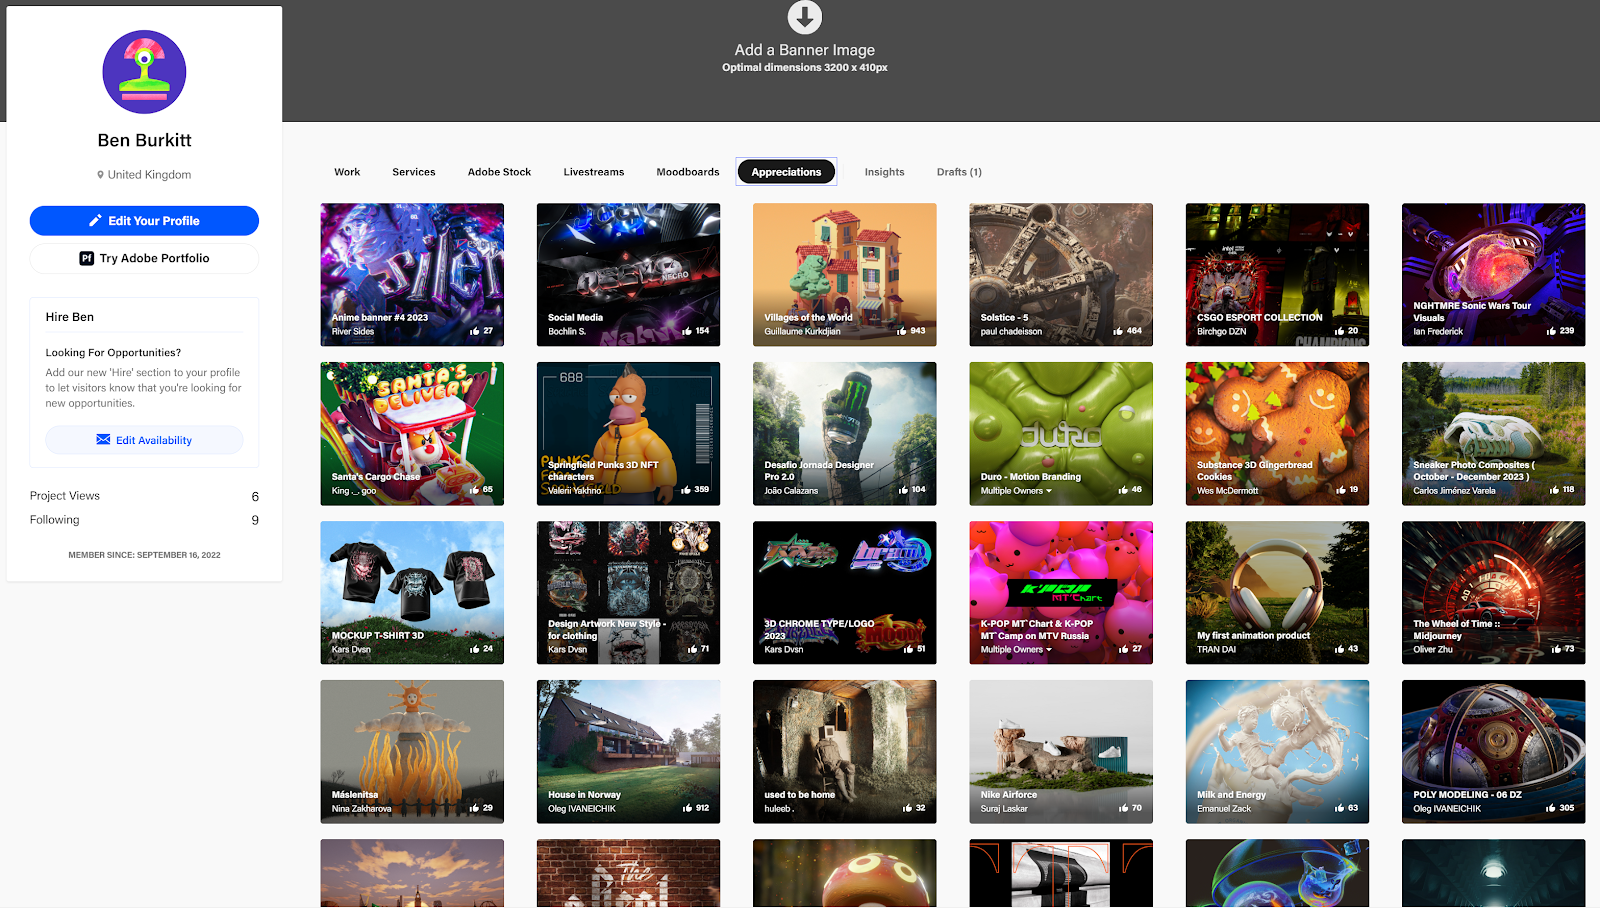Click the United Kingdom location text

pos(149,175)
